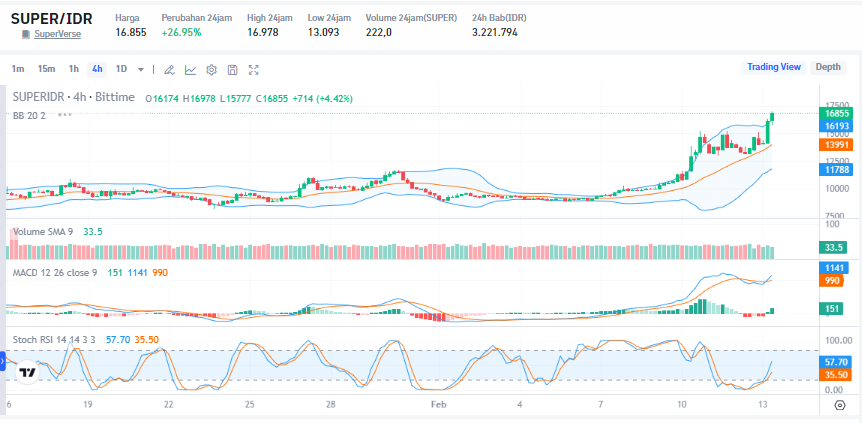Click the Volume 24jam value 222,0

(x=379, y=32)
